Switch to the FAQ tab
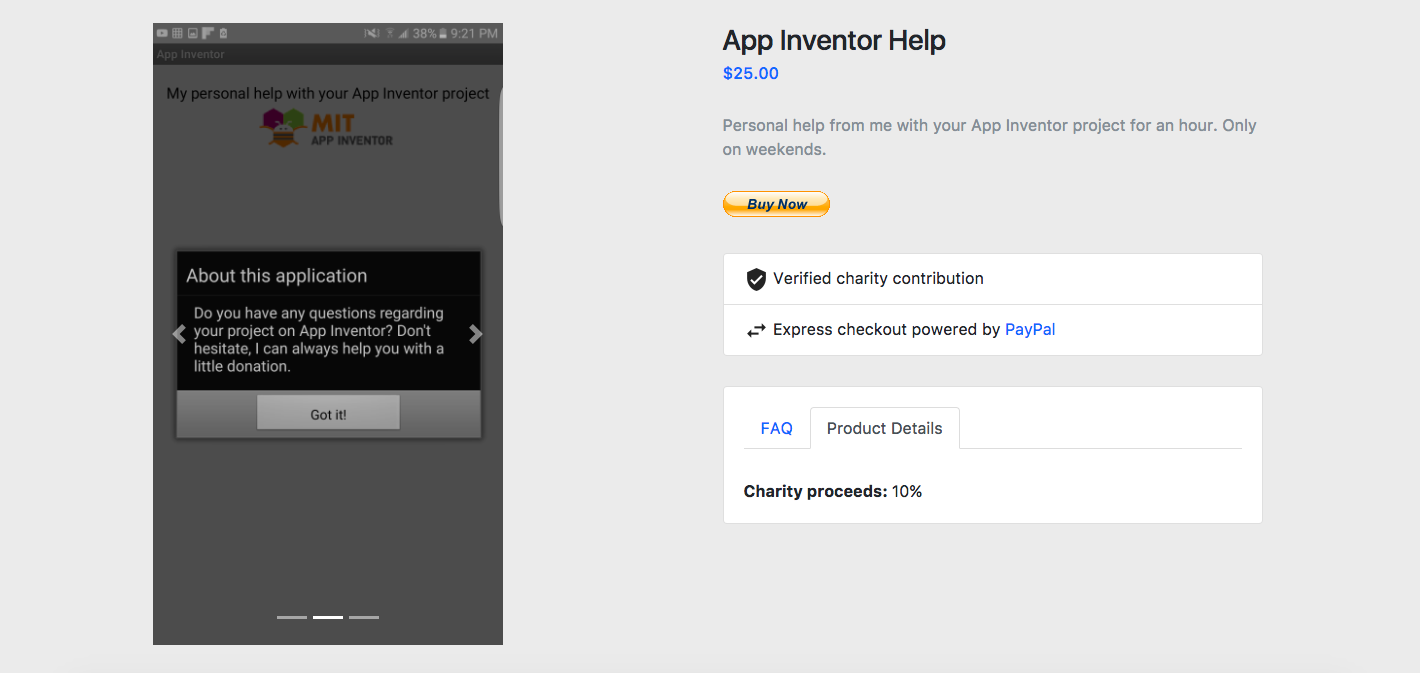This screenshot has height=673, width=1420. [x=776, y=428]
